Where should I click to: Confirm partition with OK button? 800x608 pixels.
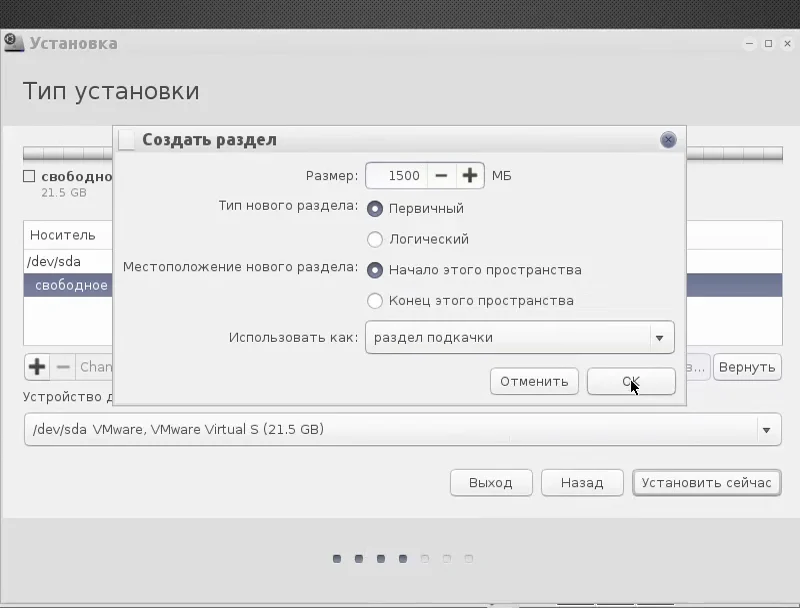pyautogui.click(x=631, y=382)
